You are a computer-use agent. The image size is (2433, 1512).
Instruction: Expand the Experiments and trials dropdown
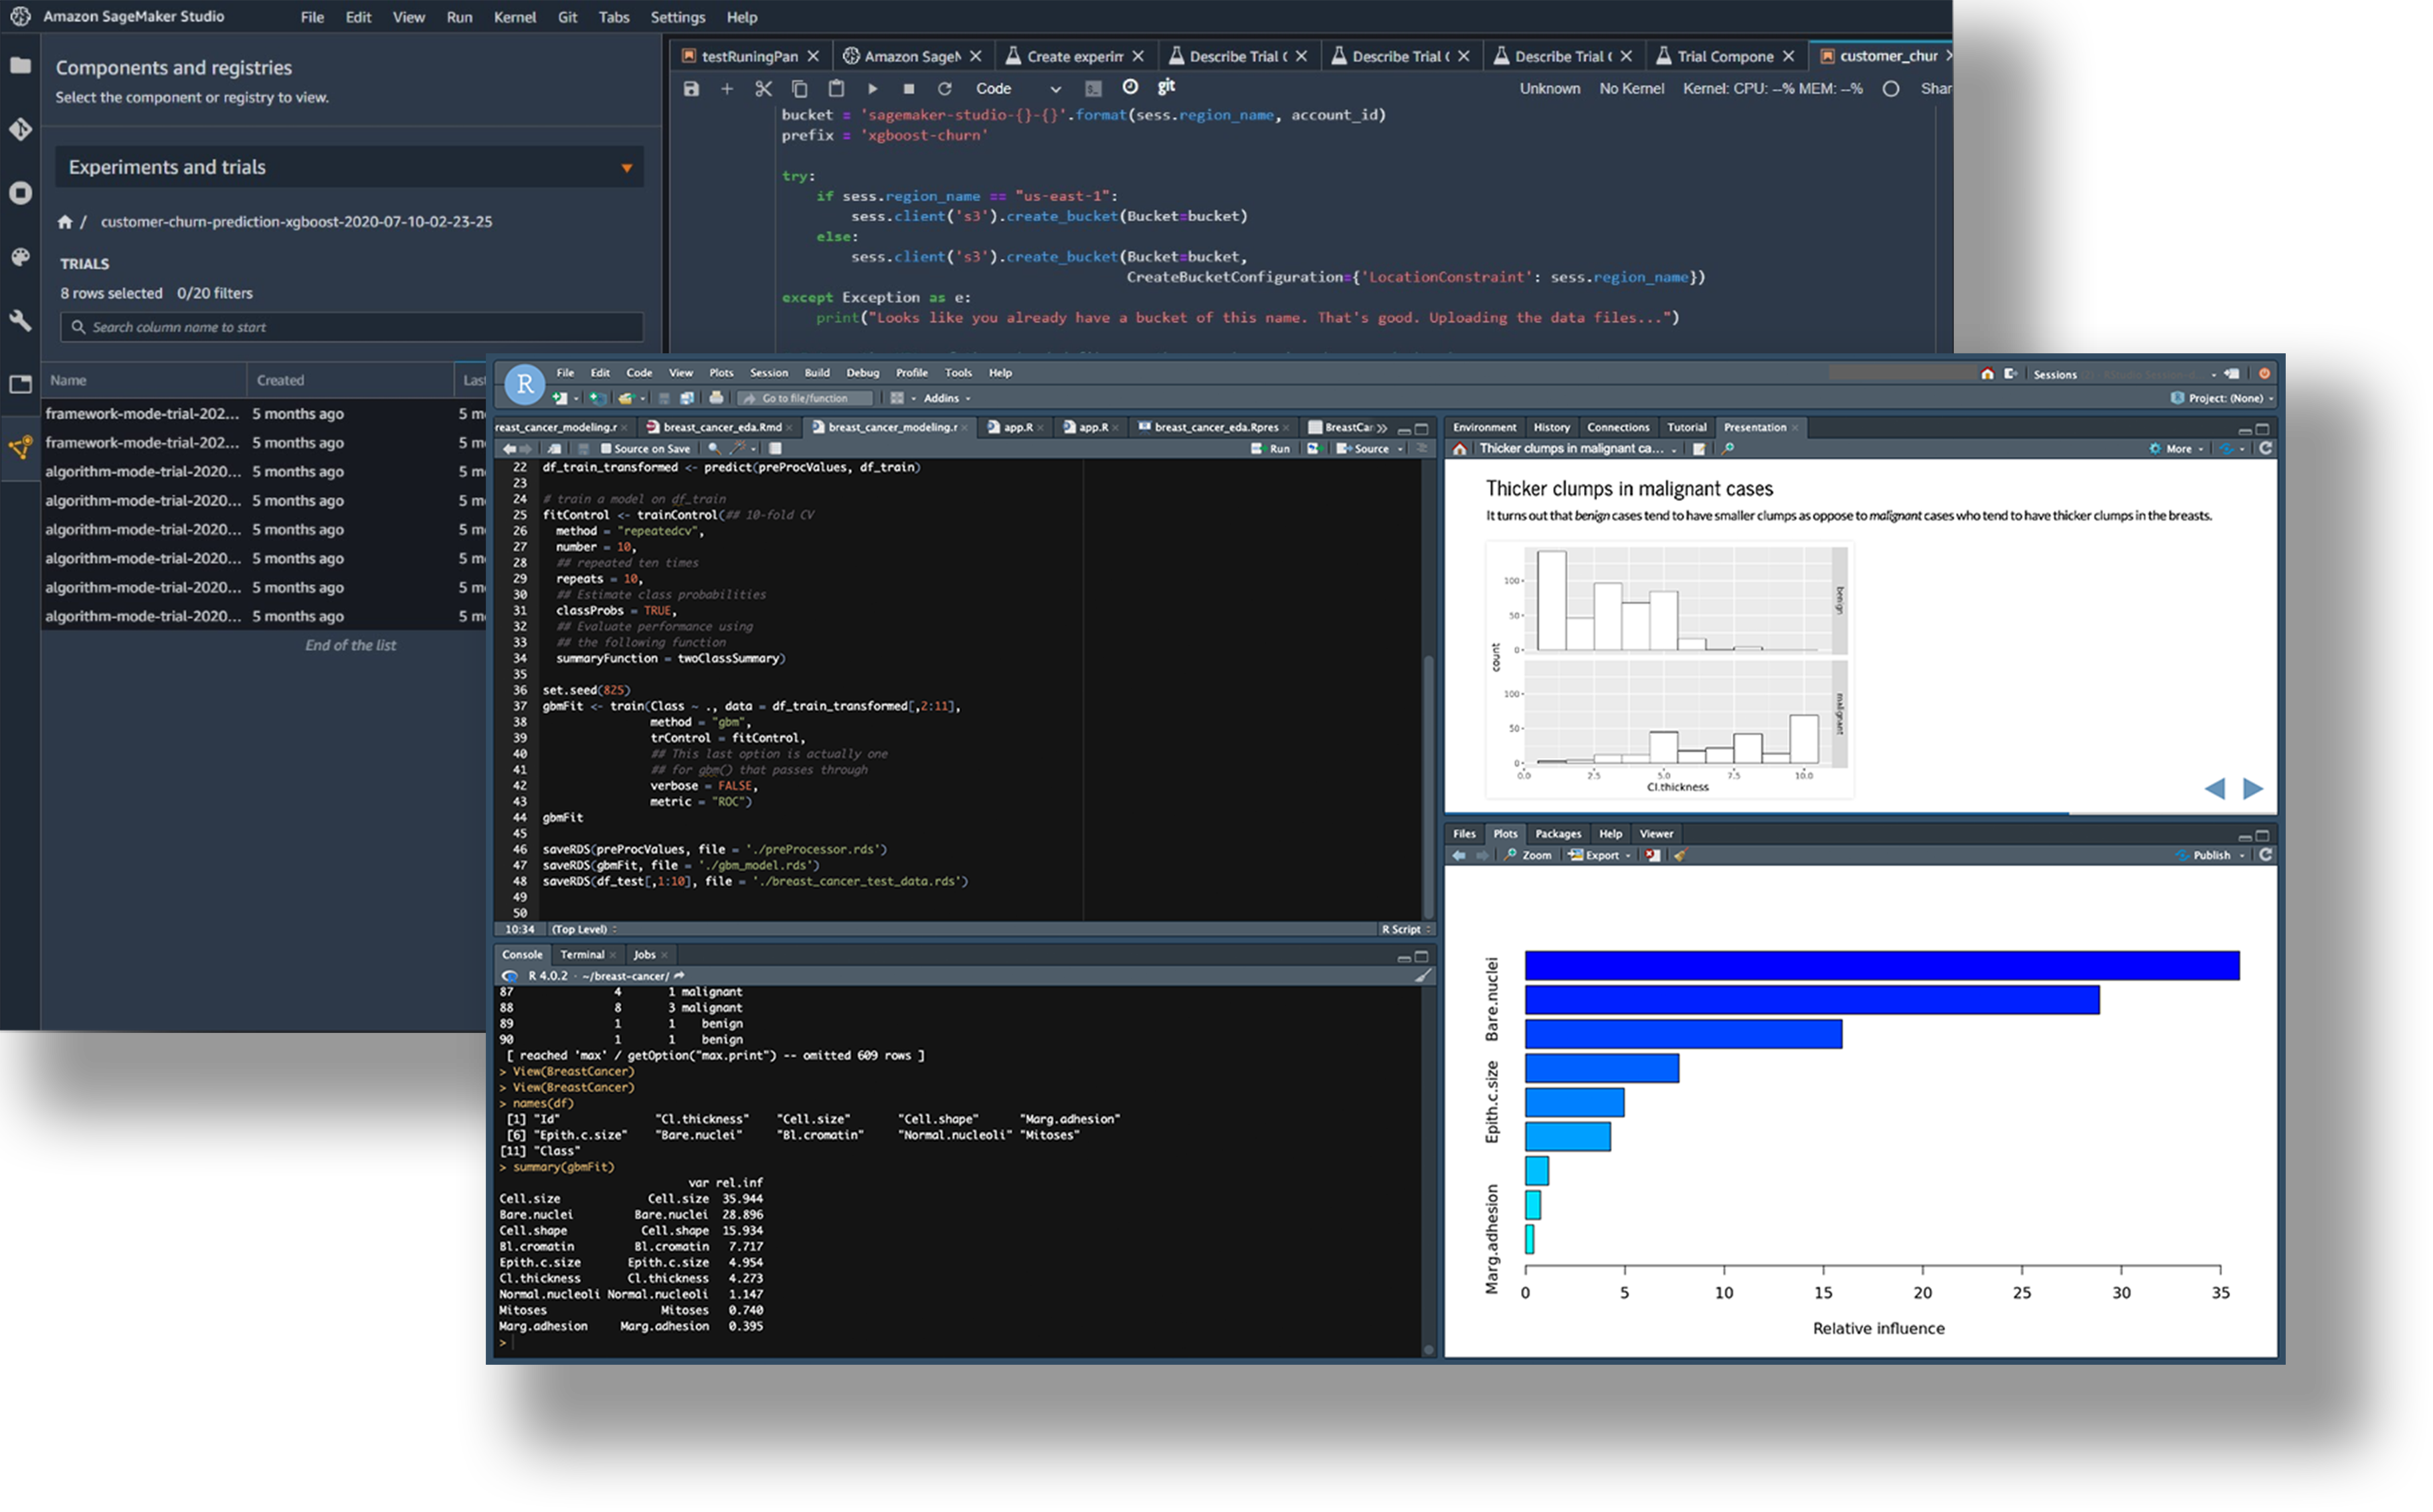coord(349,167)
